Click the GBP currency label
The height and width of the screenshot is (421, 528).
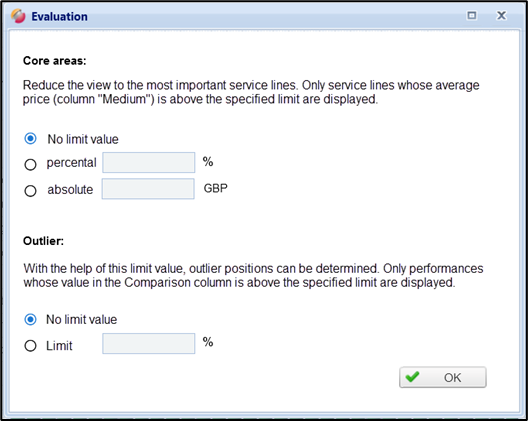[216, 188]
